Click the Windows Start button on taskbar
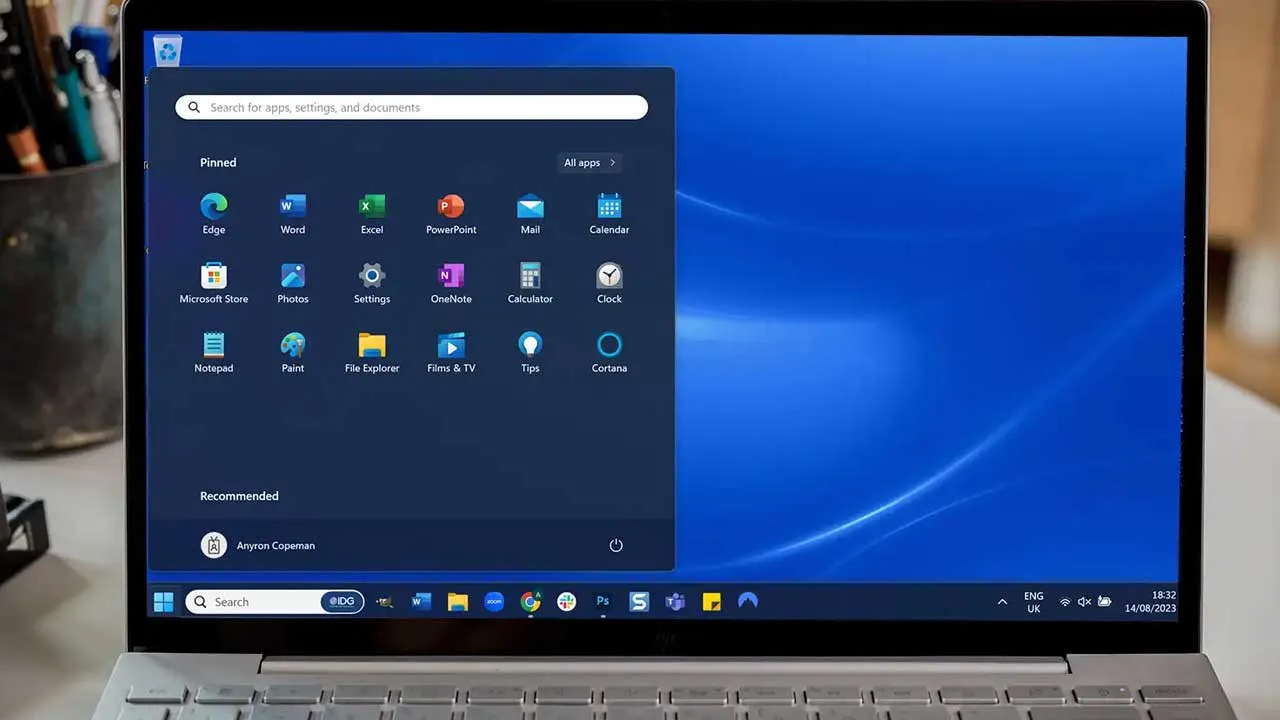This screenshot has width=1280, height=720. click(x=163, y=601)
